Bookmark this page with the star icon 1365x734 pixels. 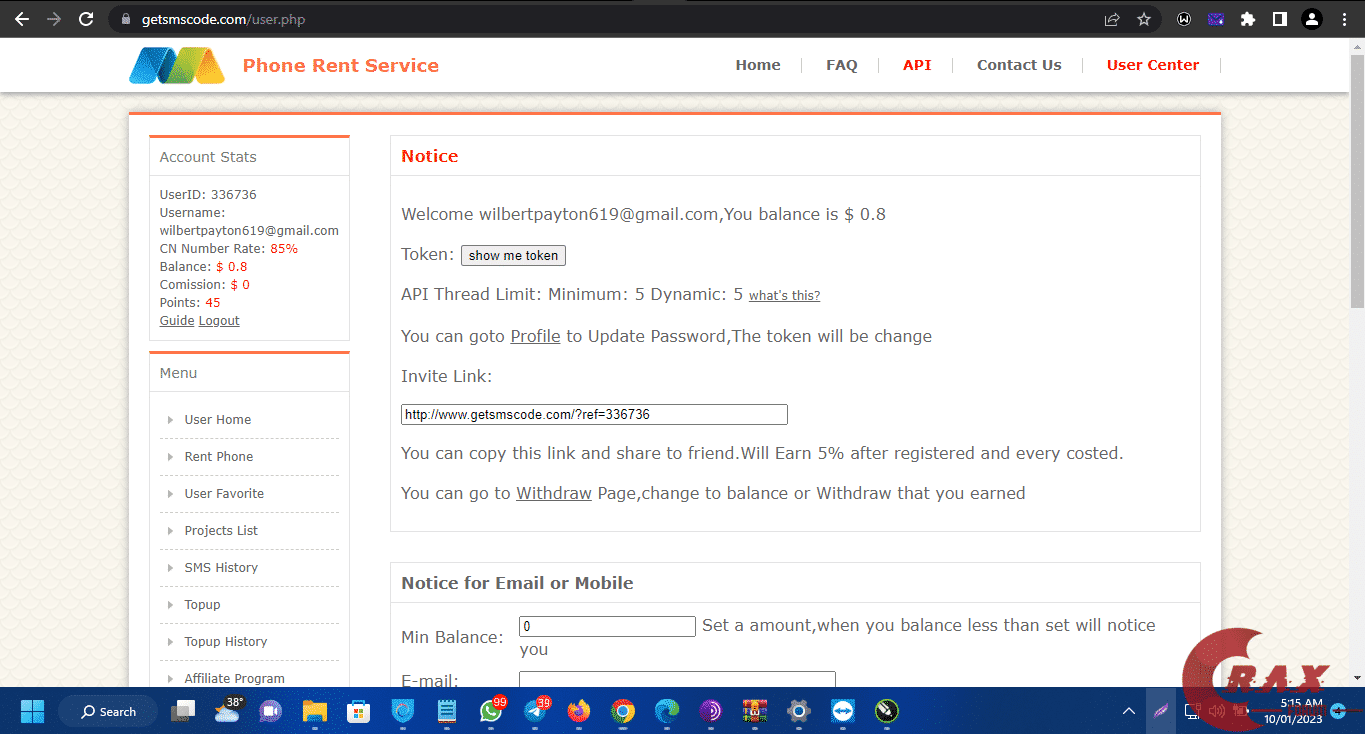[x=1143, y=18]
